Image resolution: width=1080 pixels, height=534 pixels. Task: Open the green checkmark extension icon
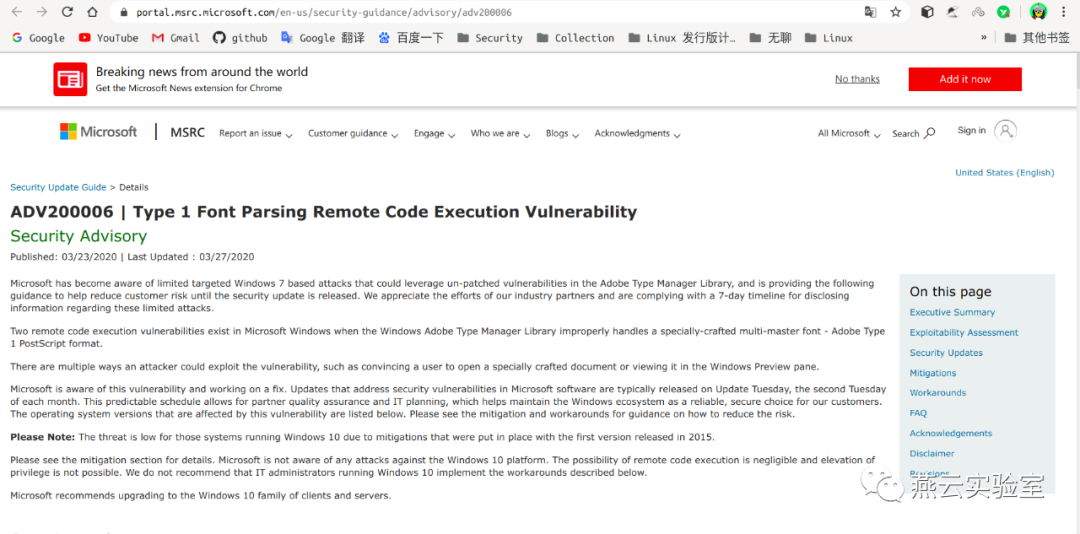click(x=1004, y=12)
